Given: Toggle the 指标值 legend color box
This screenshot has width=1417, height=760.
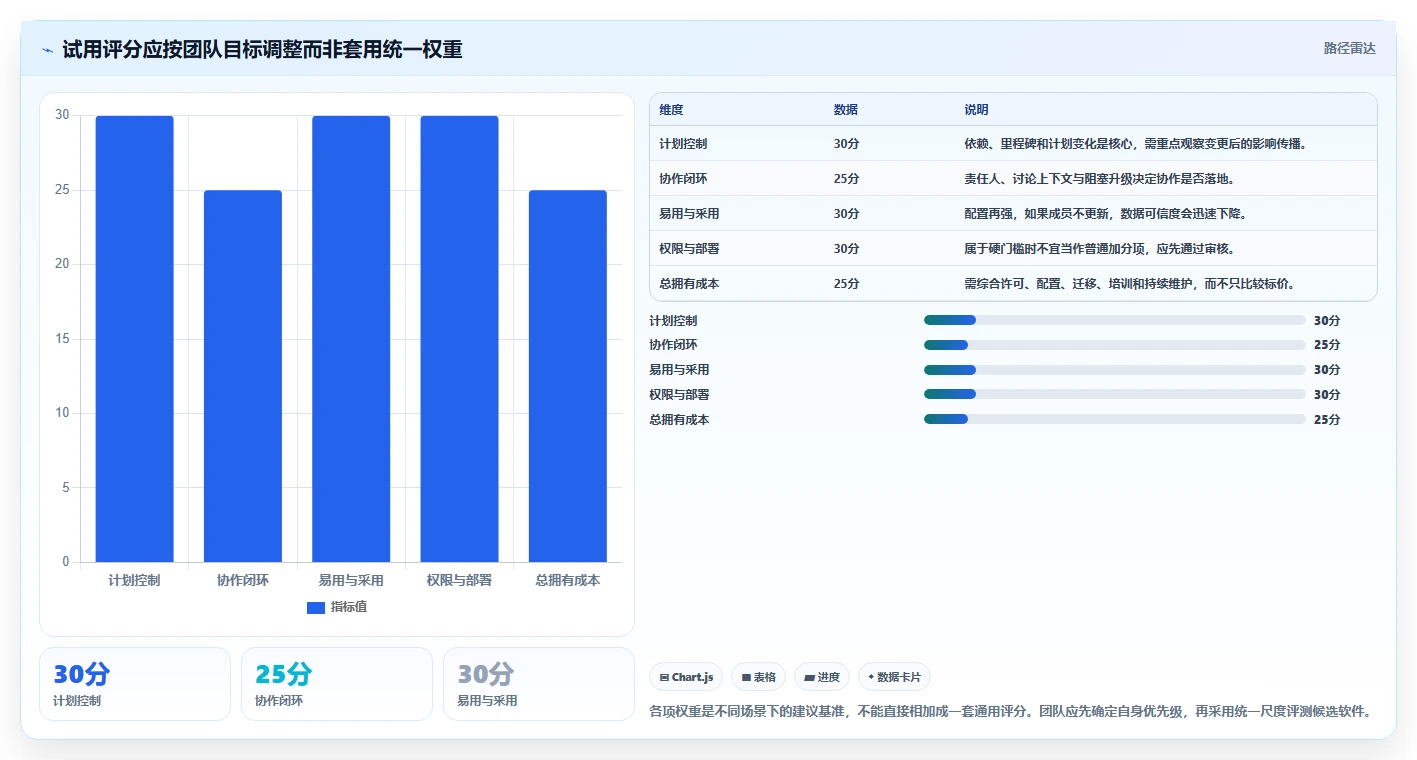Looking at the screenshot, I should click(x=316, y=607).
